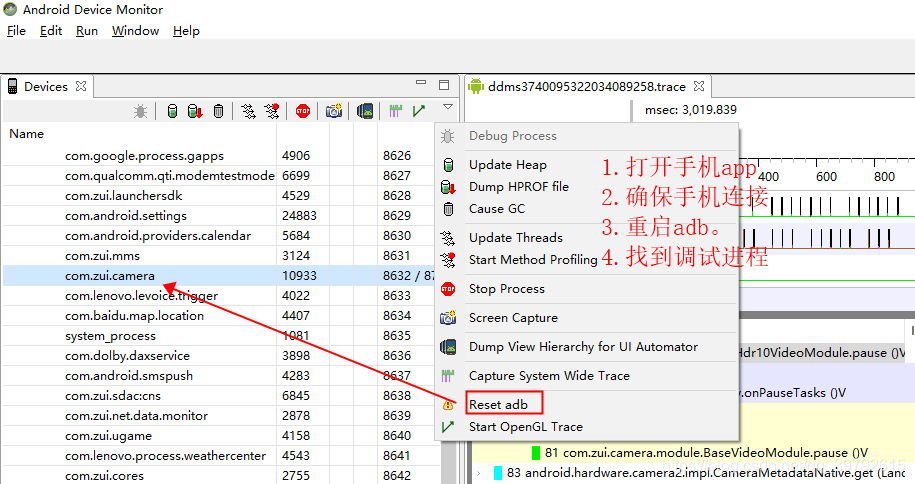Screen dimensions: 915x484
Task: Choose Screen Capture from the menu
Action: [x=513, y=318]
